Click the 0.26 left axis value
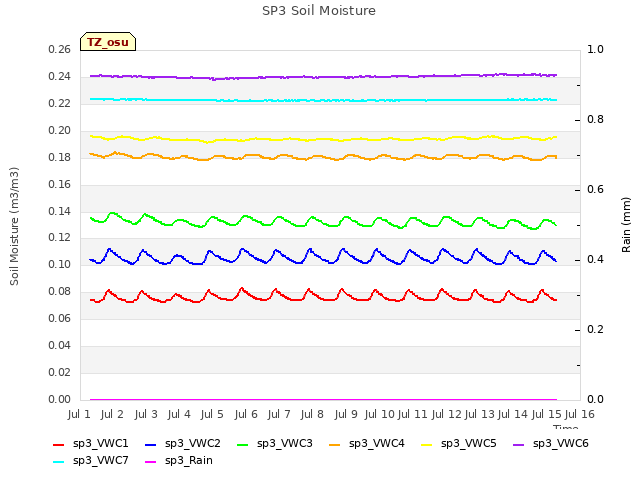Screen dimensions: 640x480 tap(60, 50)
